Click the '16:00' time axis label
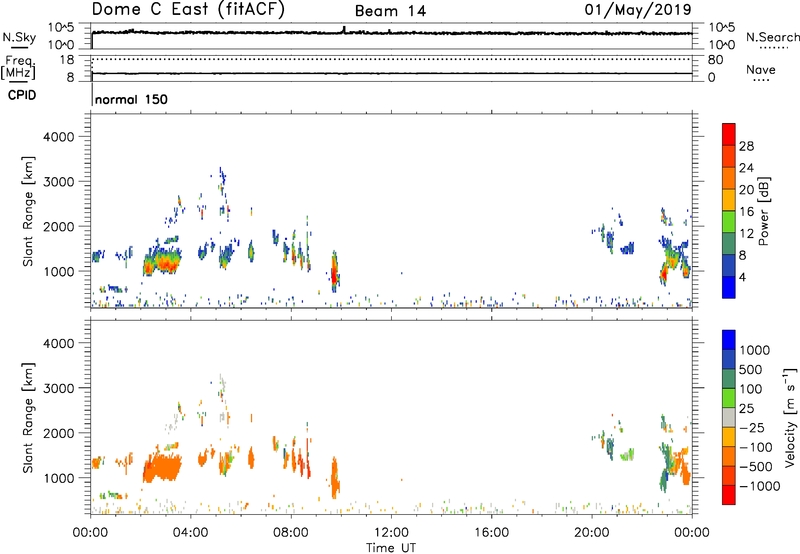Image resolution: width=800 pixels, height=554 pixels. coord(491,533)
